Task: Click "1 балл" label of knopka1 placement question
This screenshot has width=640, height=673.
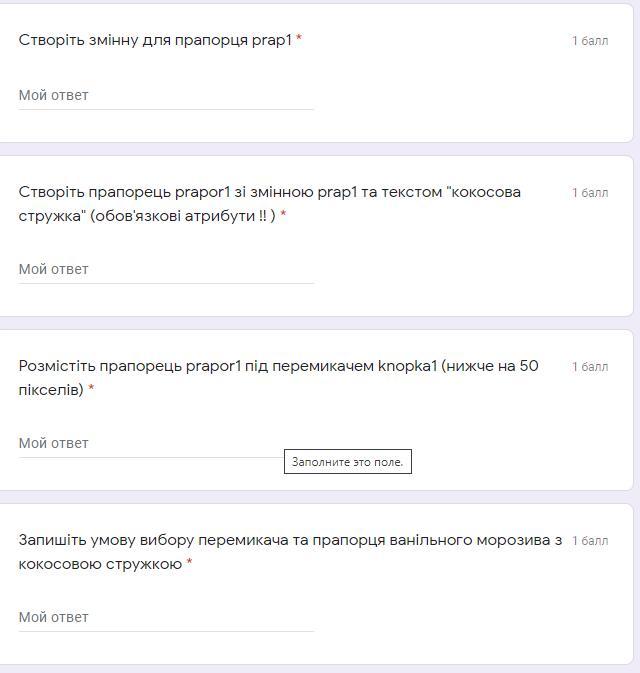Action: tap(590, 367)
